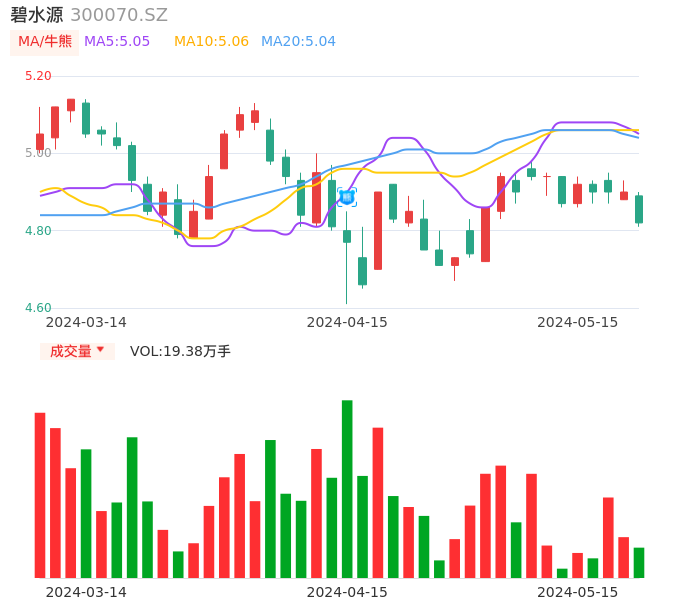Click the tallest green volume bar
The image size is (686, 606).
point(347,488)
